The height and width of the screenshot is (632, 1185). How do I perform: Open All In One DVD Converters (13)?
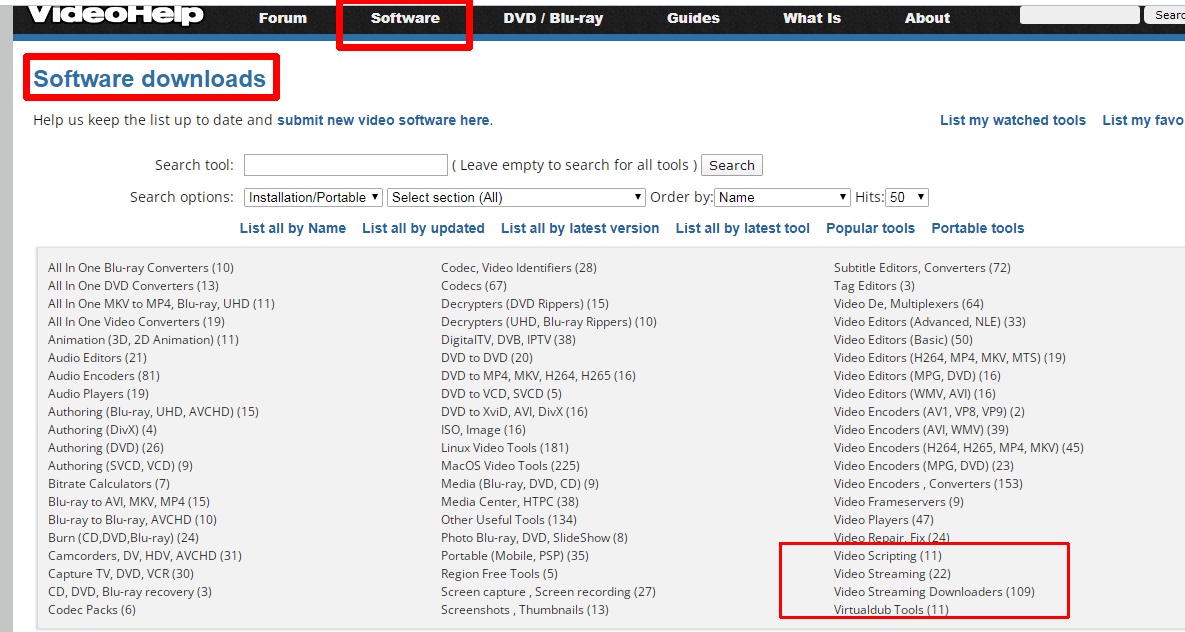133,286
